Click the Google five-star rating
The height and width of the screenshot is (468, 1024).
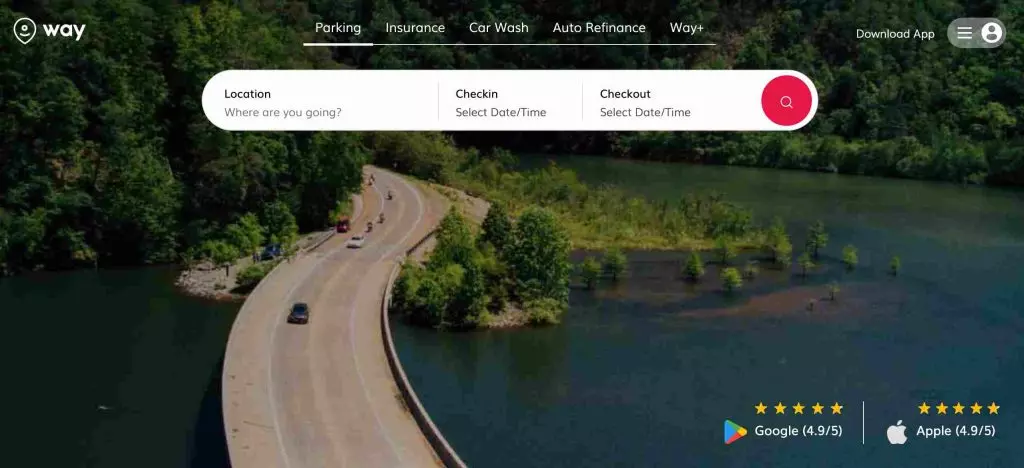(799, 409)
